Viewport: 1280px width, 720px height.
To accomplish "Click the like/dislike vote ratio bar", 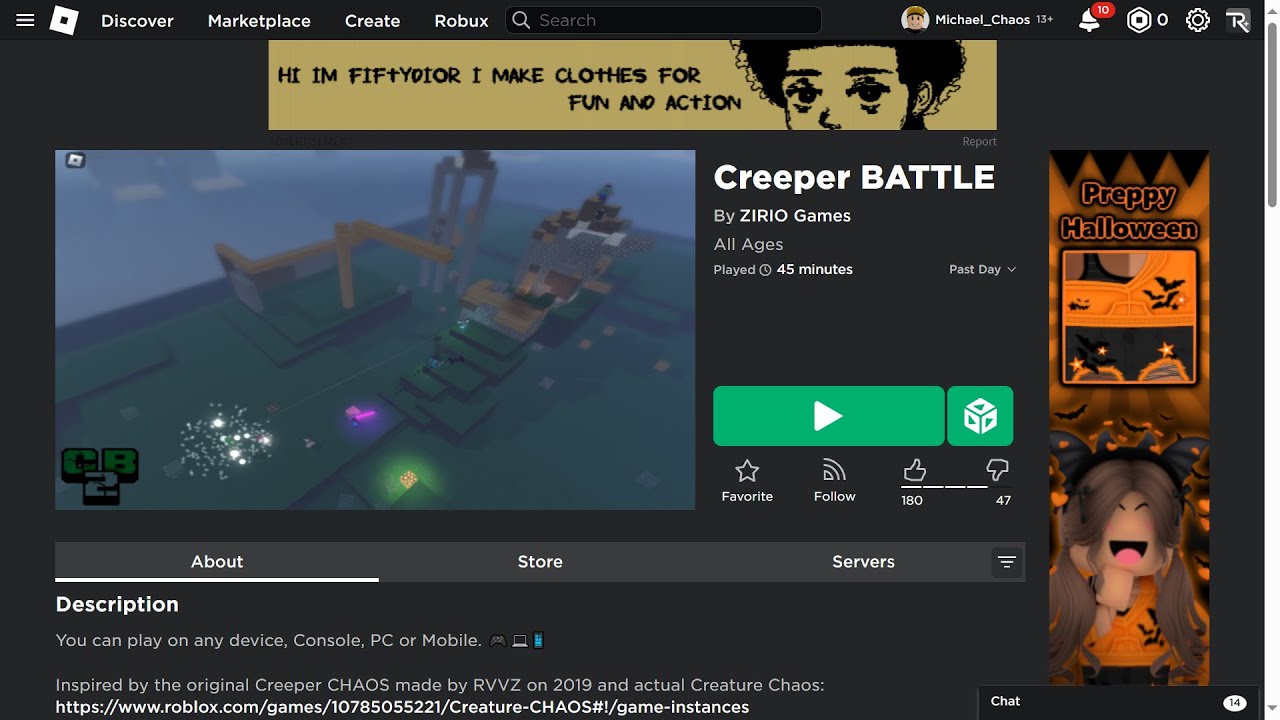I will pyautogui.click(x=956, y=487).
